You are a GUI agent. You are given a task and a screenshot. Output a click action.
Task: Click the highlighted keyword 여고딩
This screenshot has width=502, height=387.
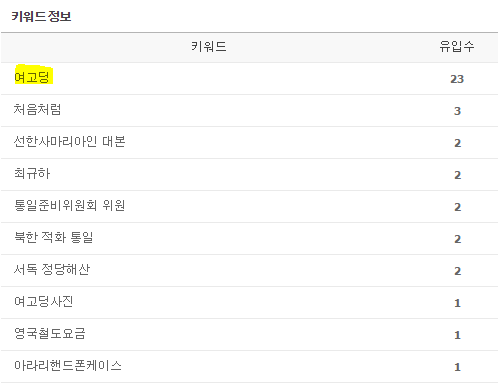point(32,77)
